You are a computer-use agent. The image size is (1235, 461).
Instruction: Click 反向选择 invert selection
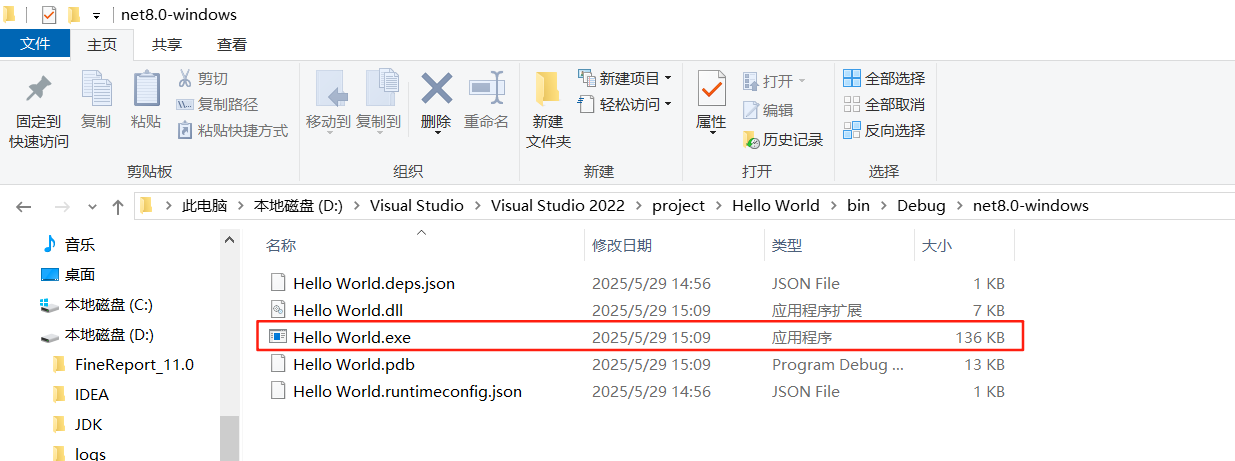(884, 130)
